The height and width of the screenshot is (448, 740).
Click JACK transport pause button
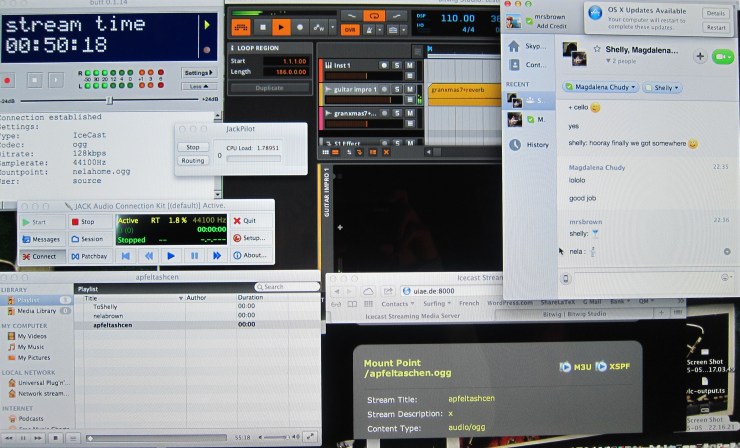(x=194, y=256)
